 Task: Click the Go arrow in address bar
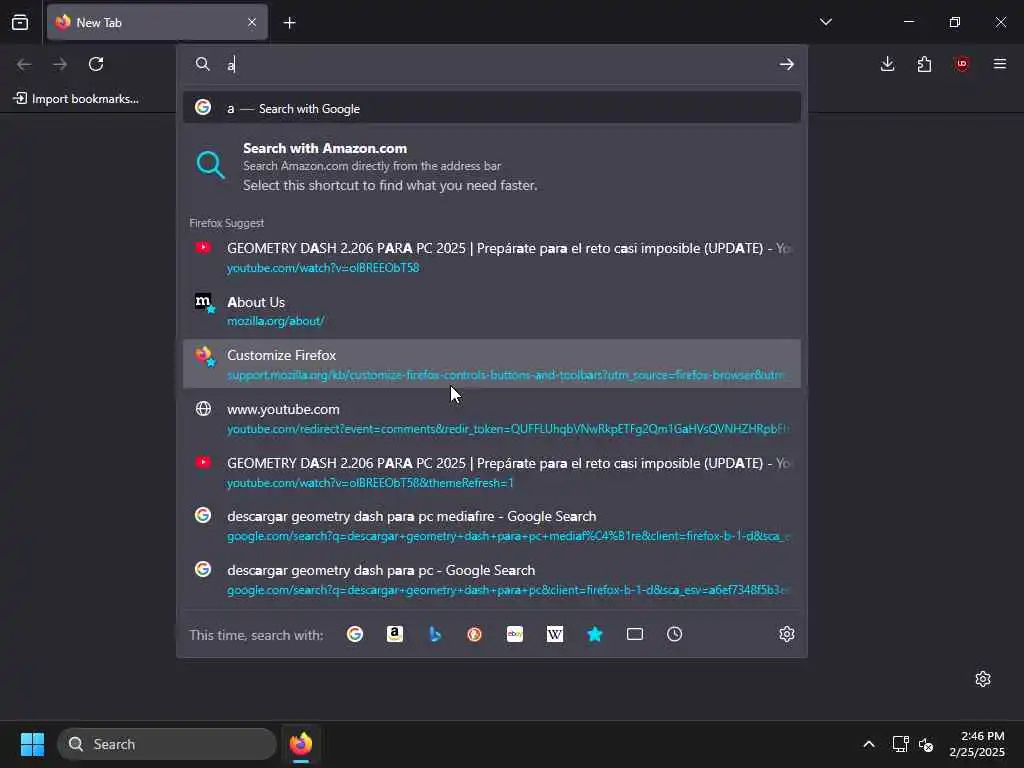coord(786,64)
